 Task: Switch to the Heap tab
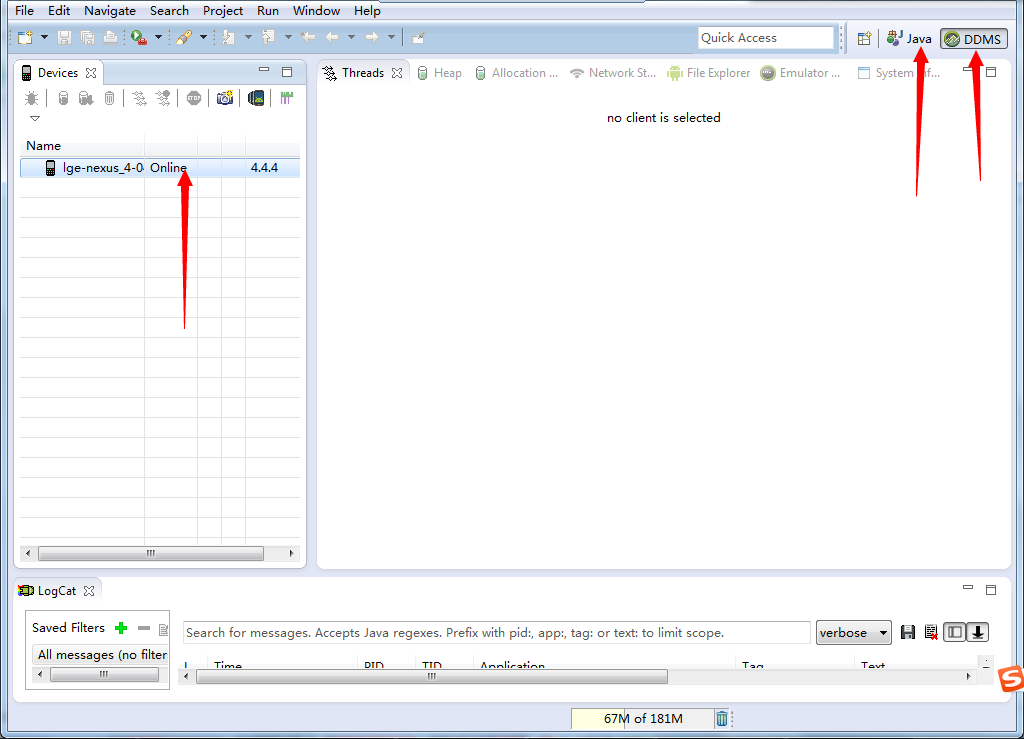[439, 72]
